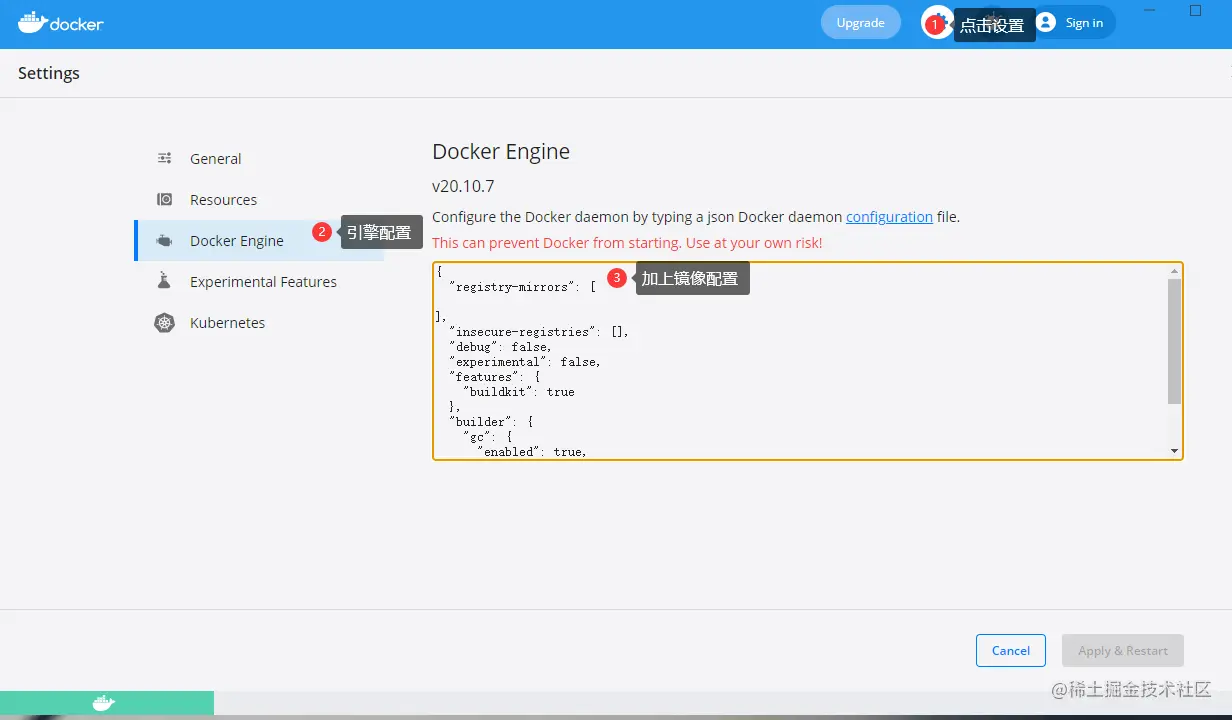
Task: Click the "experimental": false line
Action: click(524, 362)
